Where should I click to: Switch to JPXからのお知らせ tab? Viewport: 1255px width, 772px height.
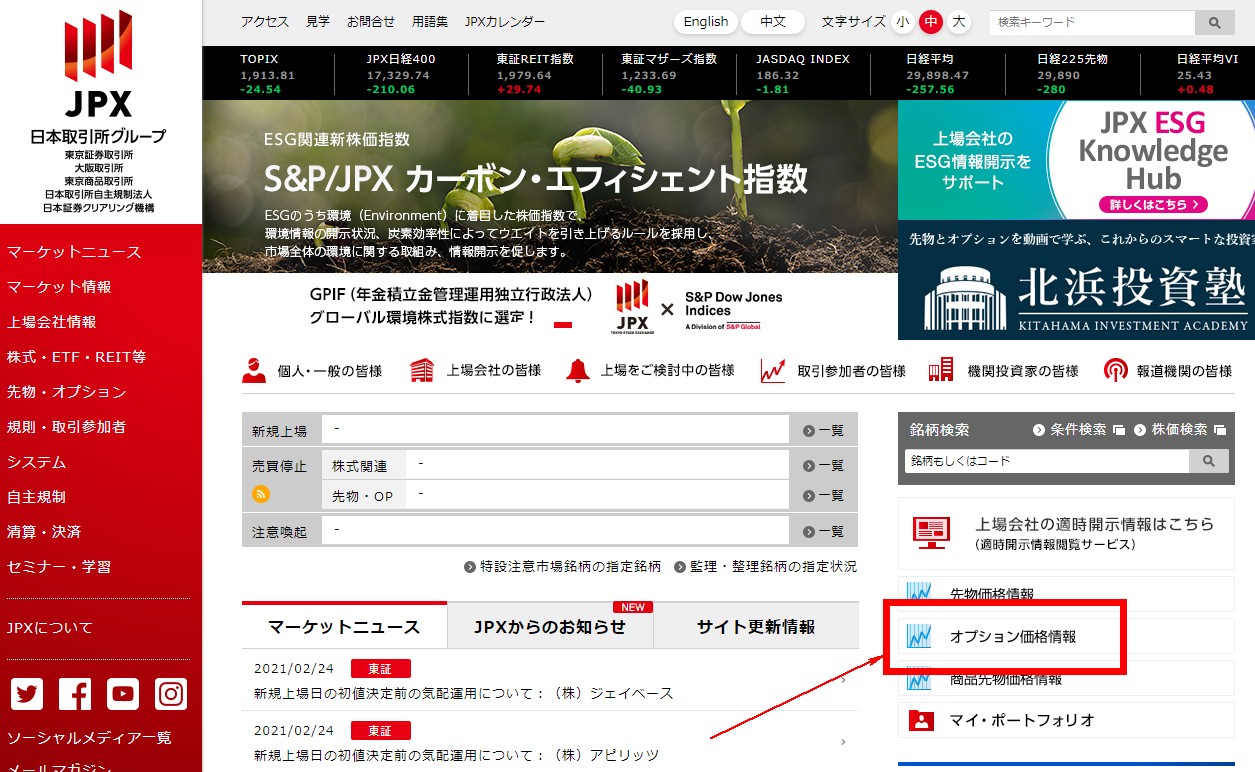[550, 626]
